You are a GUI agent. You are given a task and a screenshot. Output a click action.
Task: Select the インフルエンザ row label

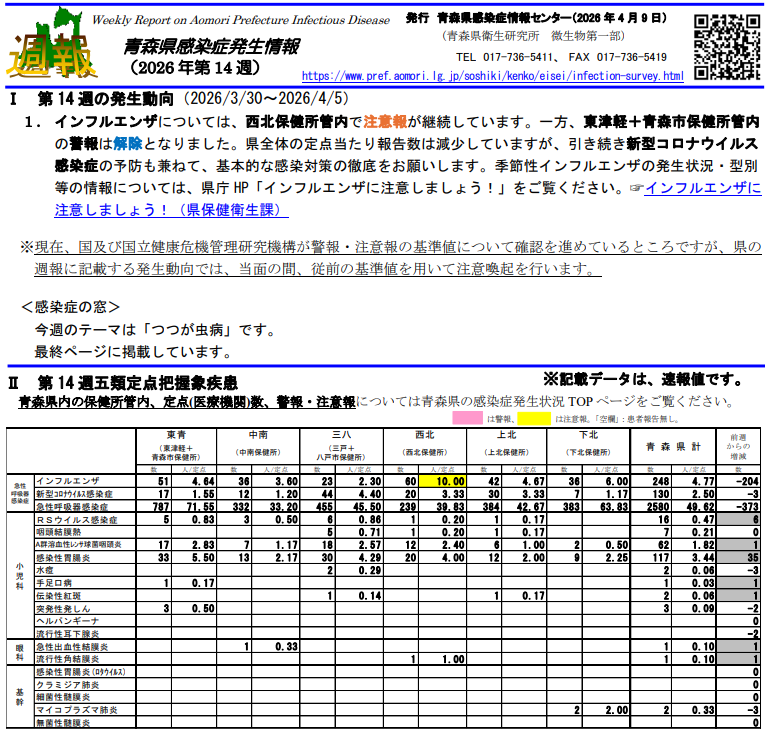[x=66, y=482]
